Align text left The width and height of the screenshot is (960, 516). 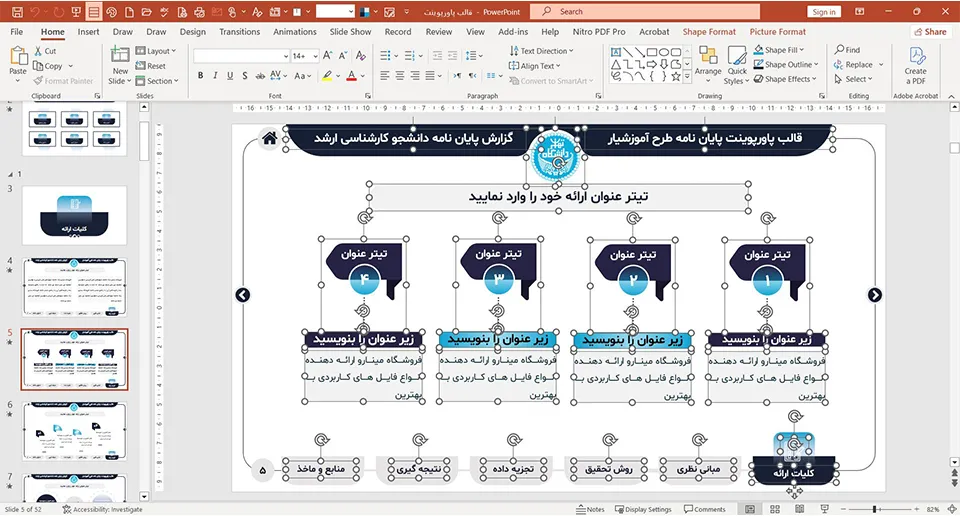(x=384, y=75)
